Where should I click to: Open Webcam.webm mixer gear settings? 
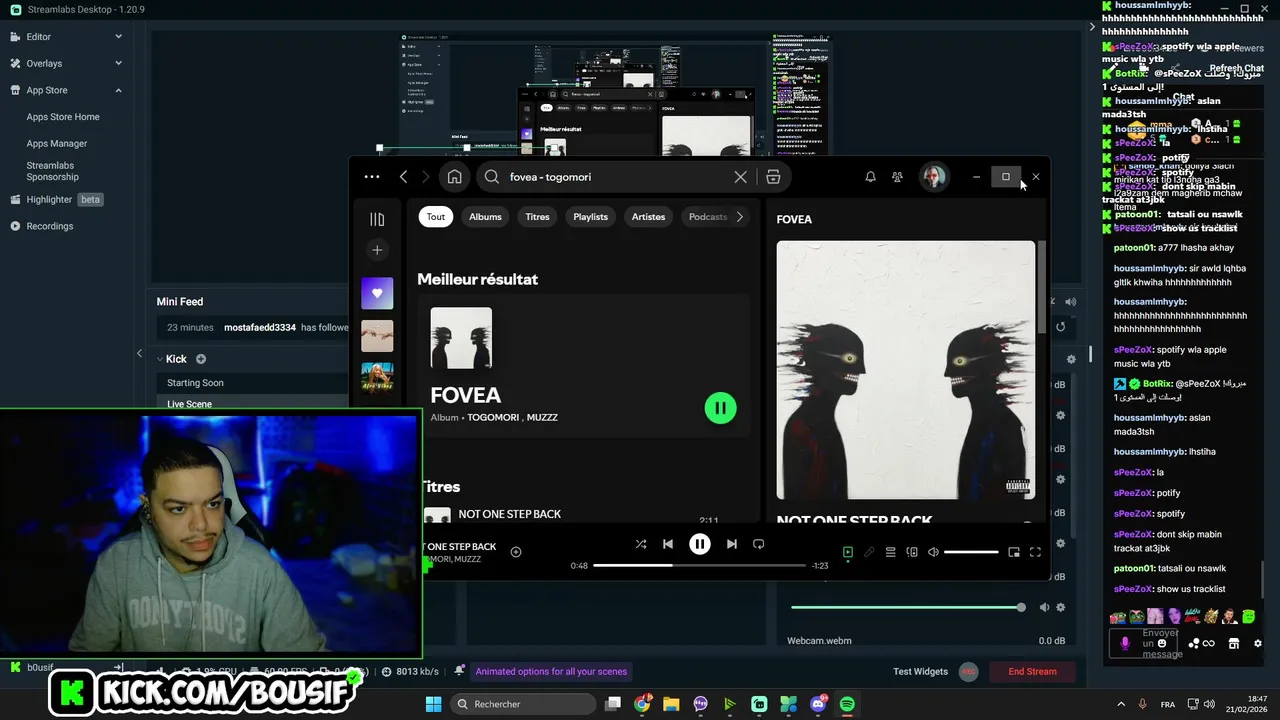pyautogui.click(x=1061, y=607)
